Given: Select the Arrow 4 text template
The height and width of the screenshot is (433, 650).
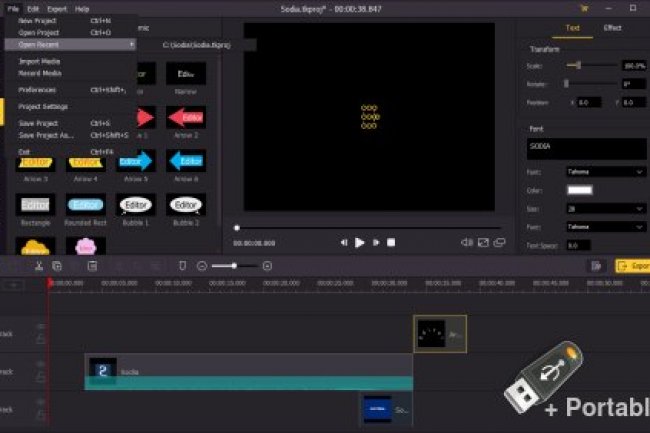Looking at the screenshot, I should (85, 162).
